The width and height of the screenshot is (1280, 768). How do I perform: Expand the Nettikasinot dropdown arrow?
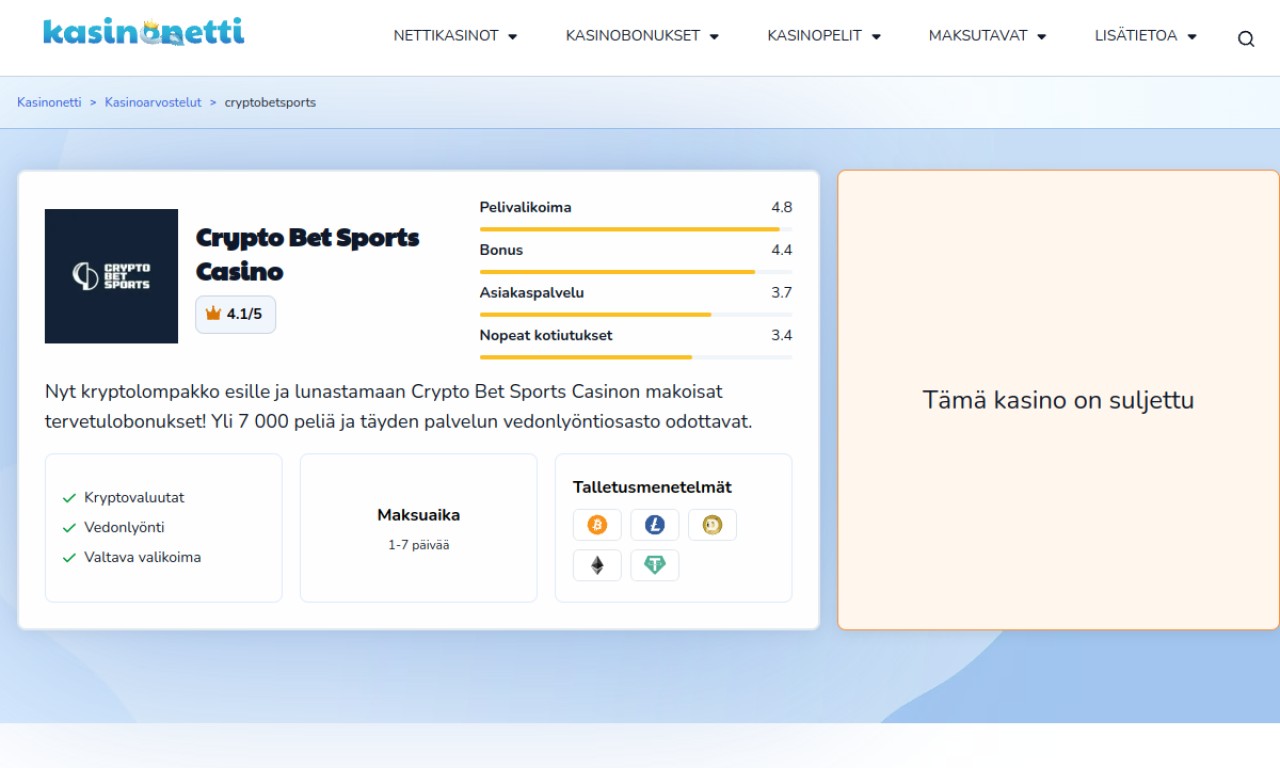(513, 37)
